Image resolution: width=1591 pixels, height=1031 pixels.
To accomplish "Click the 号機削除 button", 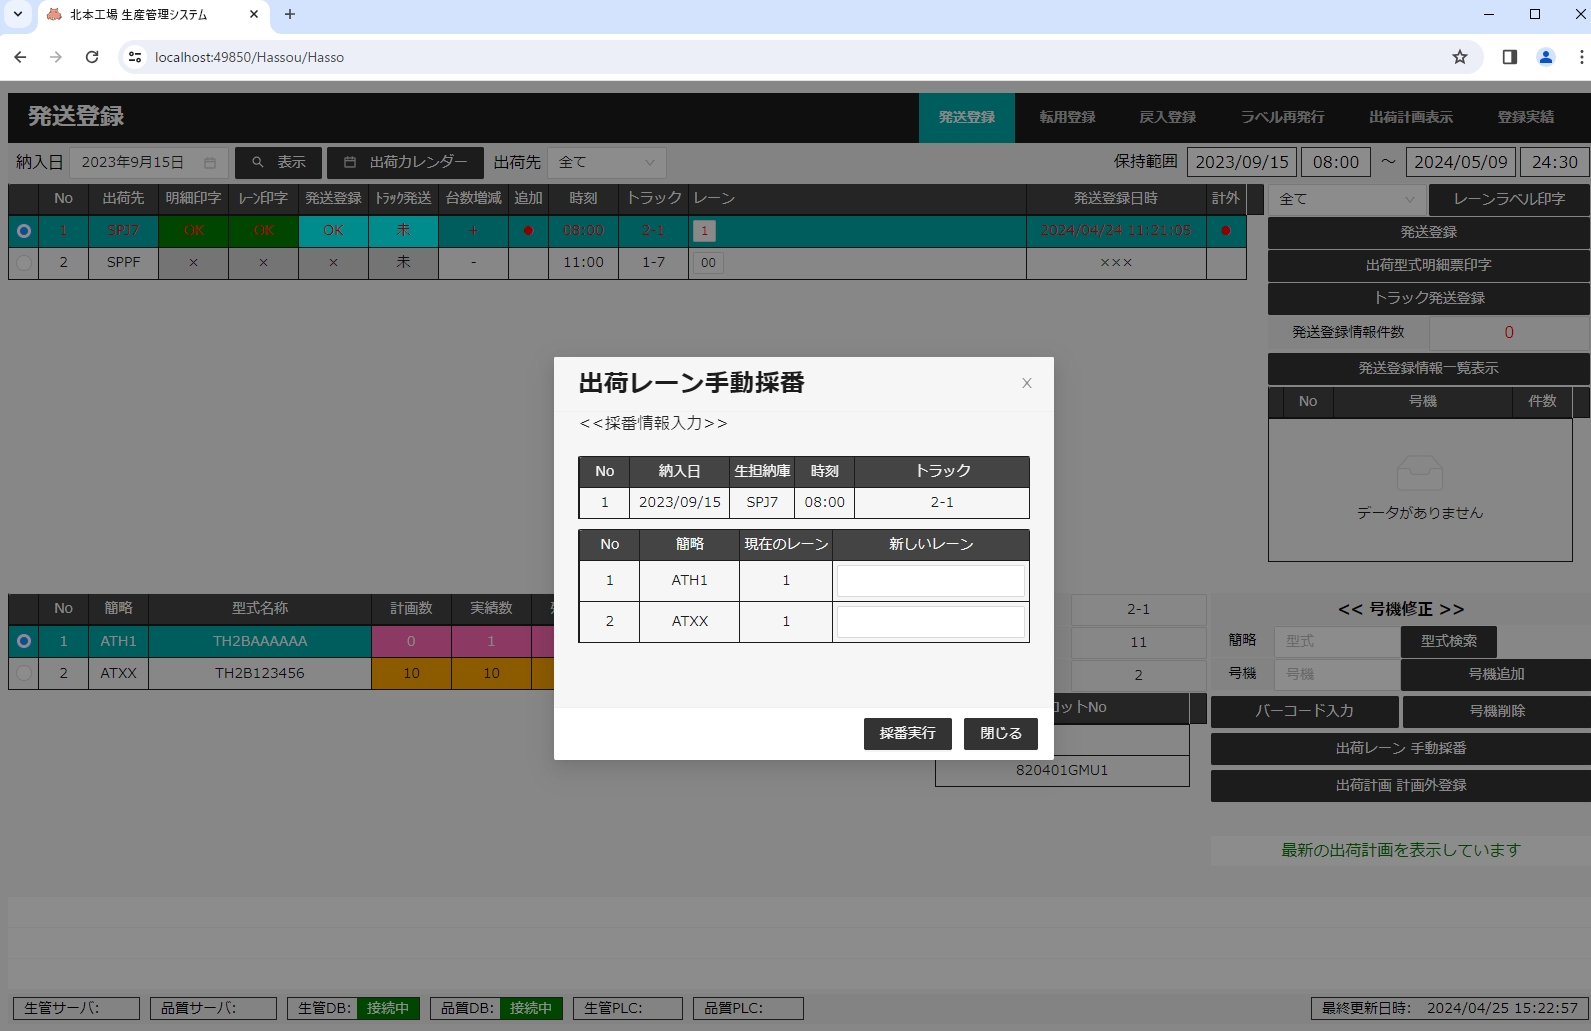I will [1496, 711].
